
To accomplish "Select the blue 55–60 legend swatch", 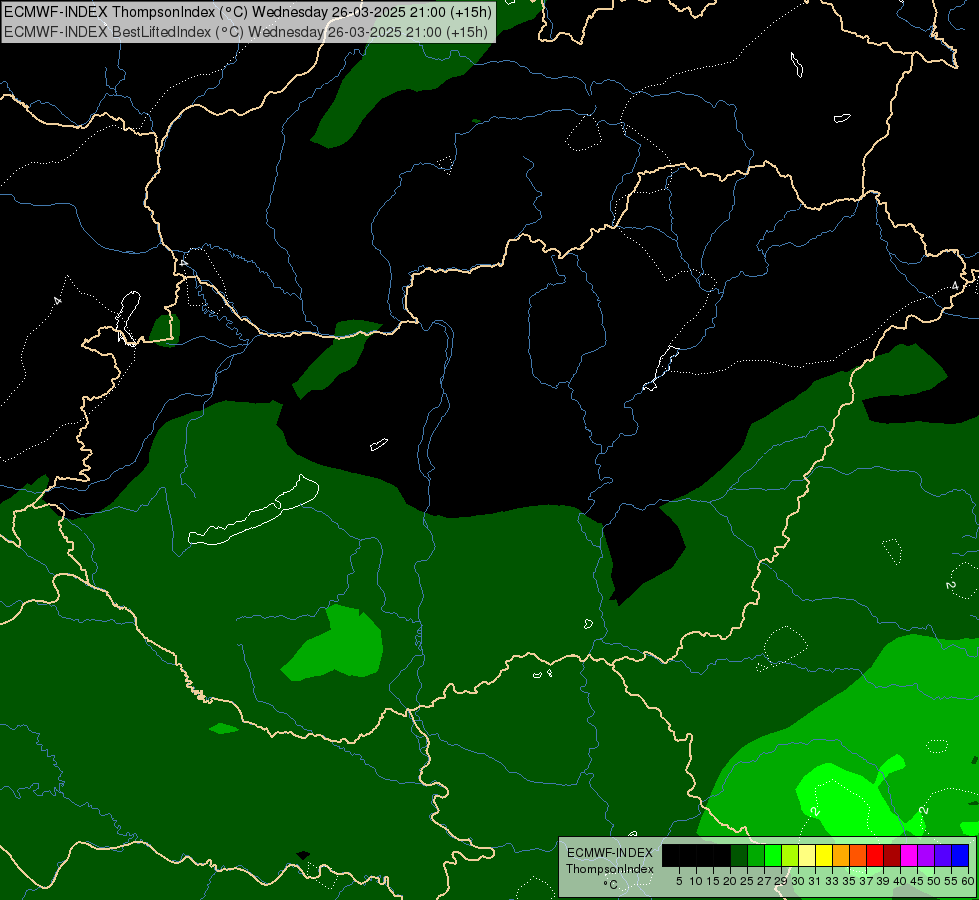I will pyautogui.click(x=960, y=855).
